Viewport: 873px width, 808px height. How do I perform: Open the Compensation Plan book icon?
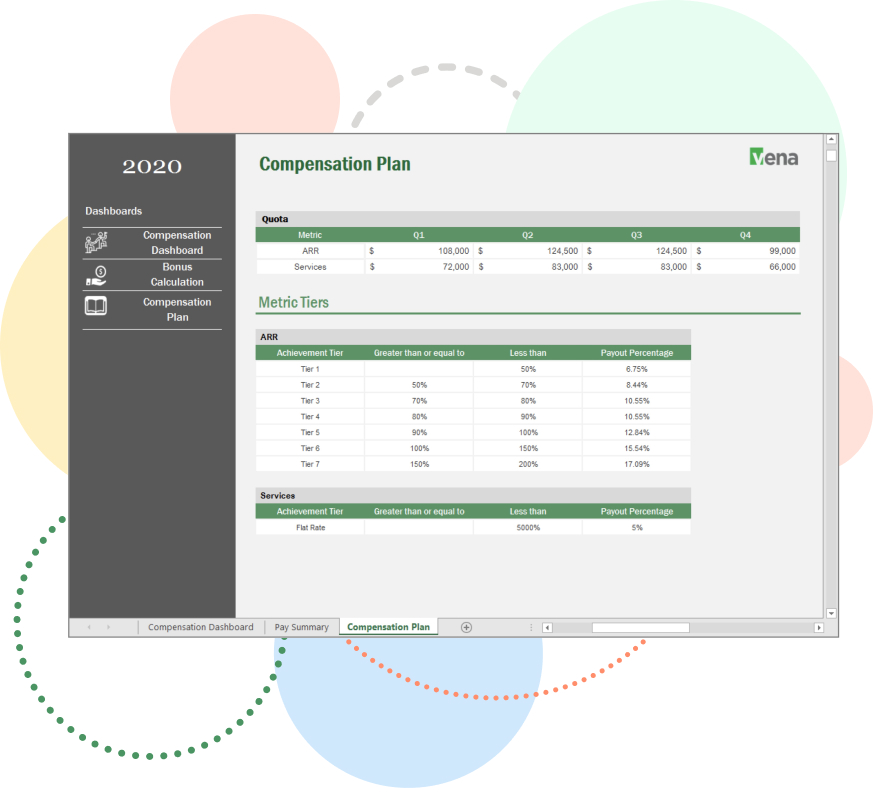96,308
